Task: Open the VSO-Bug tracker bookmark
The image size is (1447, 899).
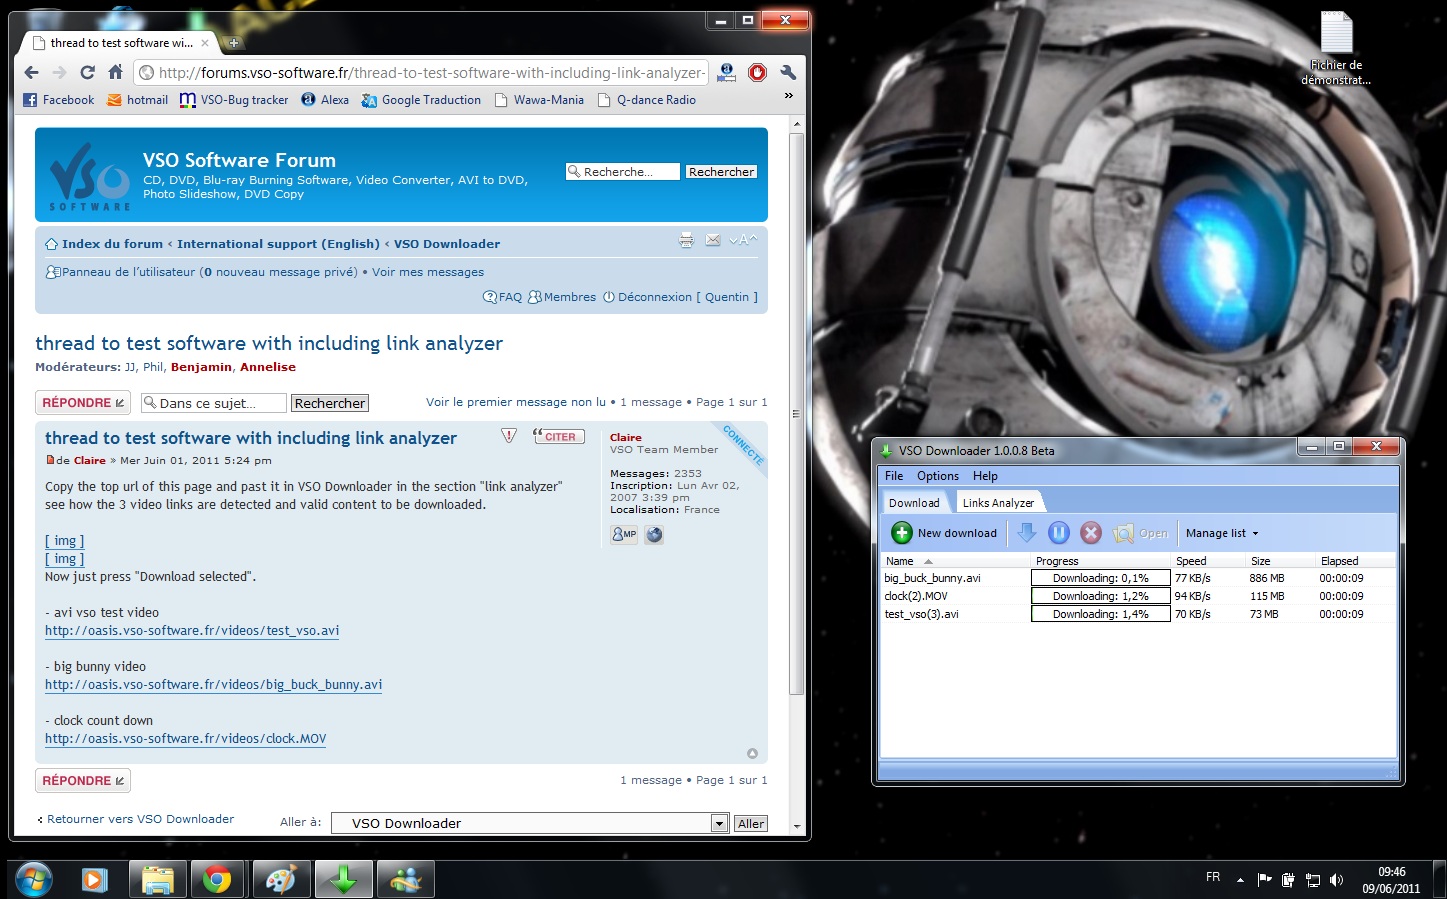Action: [234, 100]
